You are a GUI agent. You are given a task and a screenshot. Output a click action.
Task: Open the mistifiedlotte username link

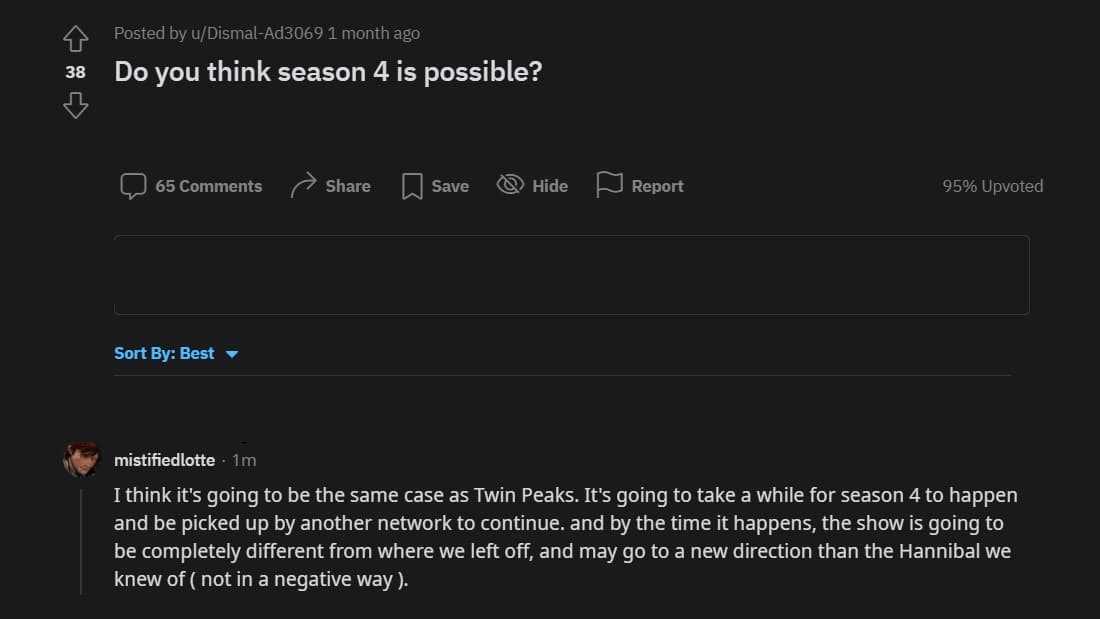pyautogui.click(x=164, y=460)
